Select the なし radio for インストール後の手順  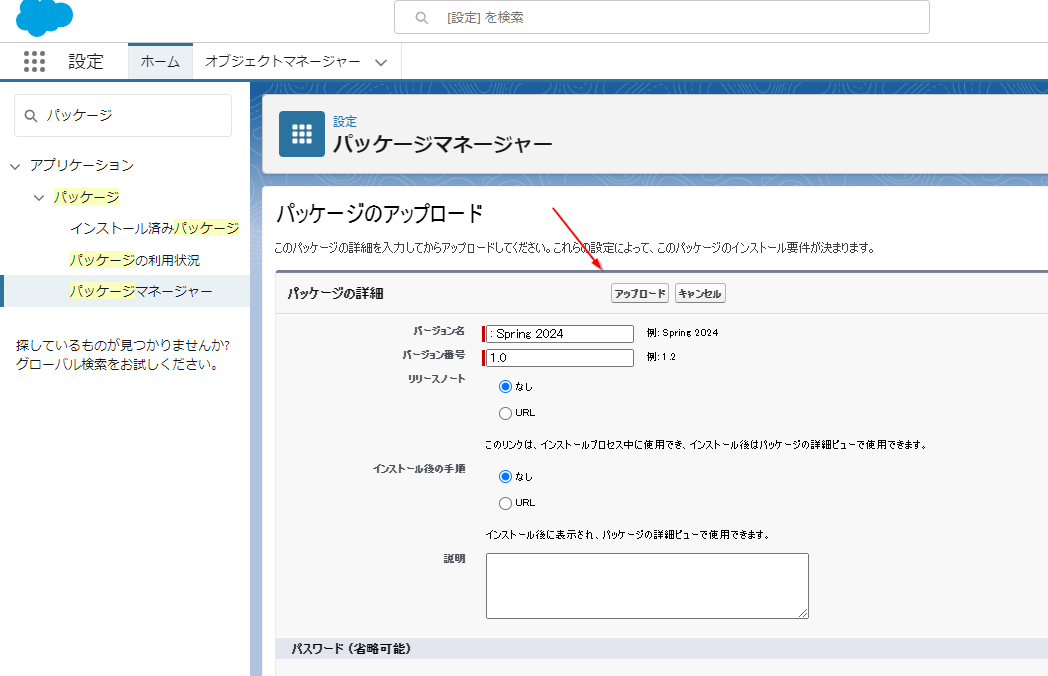(x=505, y=477)
